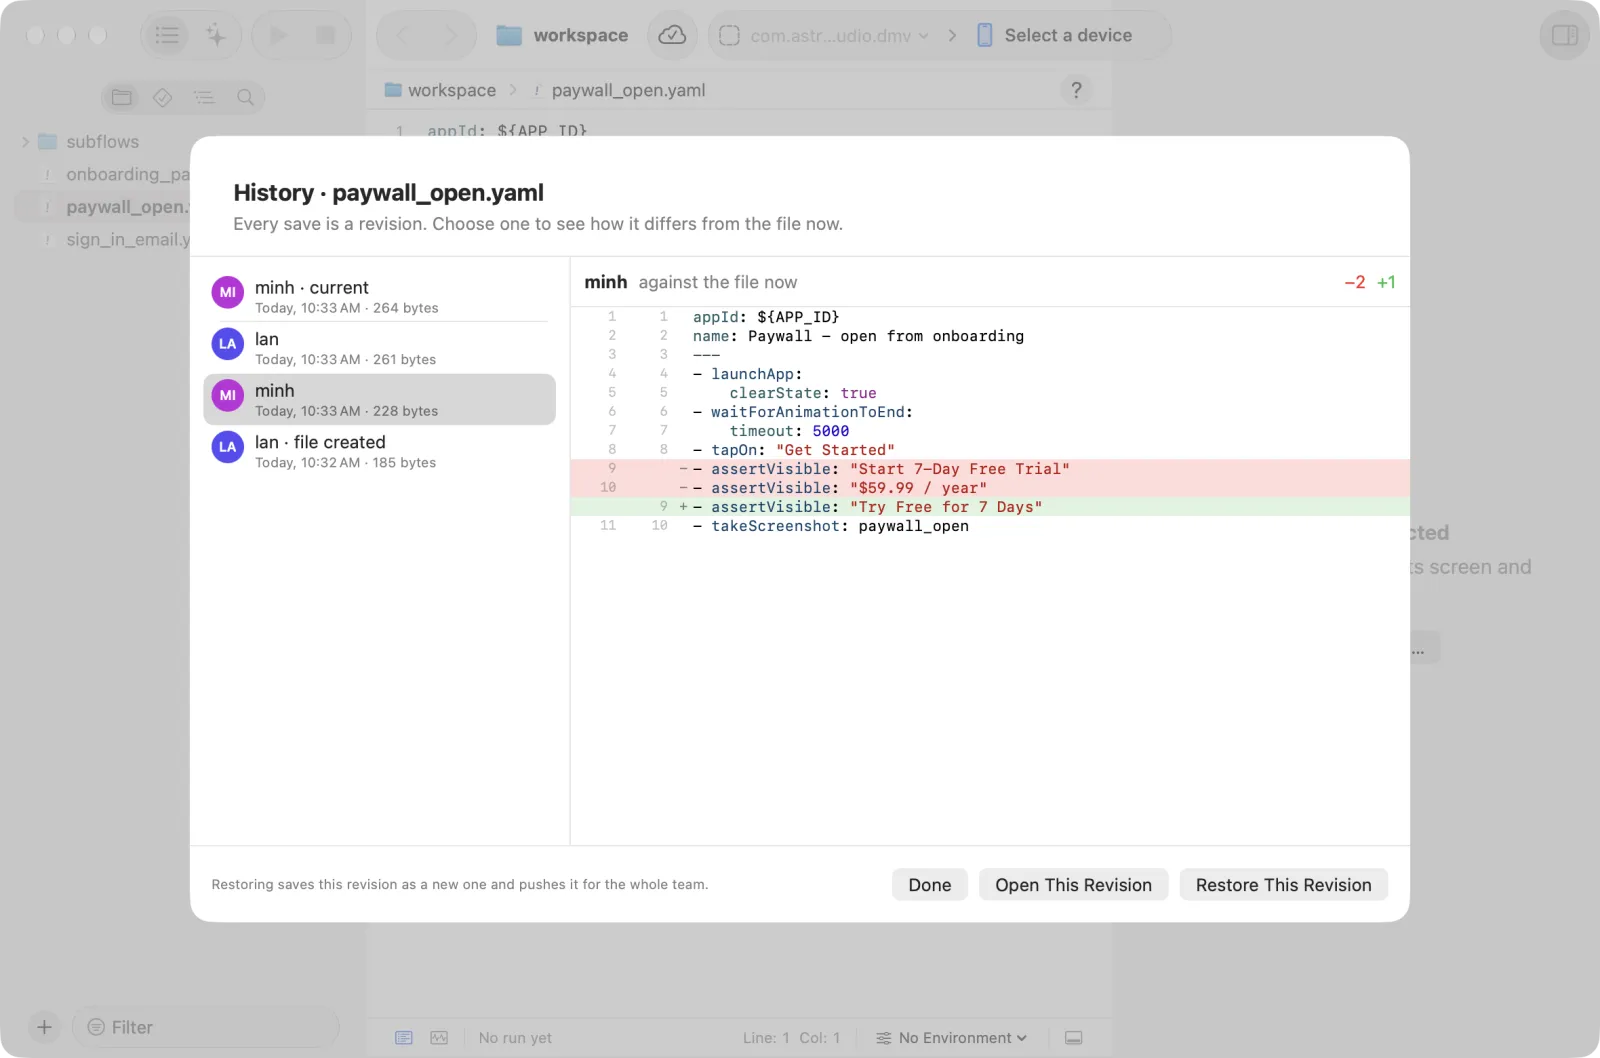Image resolution: width=1600 pixels, height=1058 pixels.
Task: Open the No Environment dropdown
Action: (x=951, y=1038)
